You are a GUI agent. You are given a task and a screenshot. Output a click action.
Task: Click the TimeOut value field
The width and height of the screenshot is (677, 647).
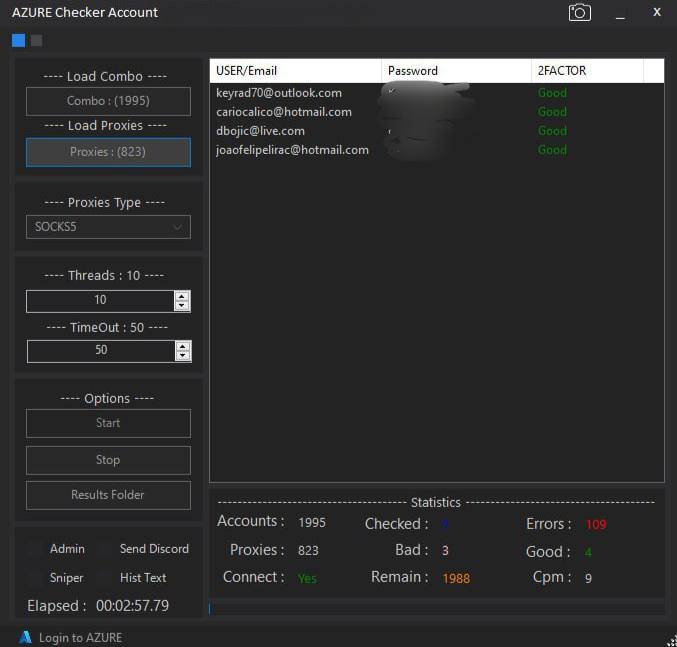[x=101, y=351]
